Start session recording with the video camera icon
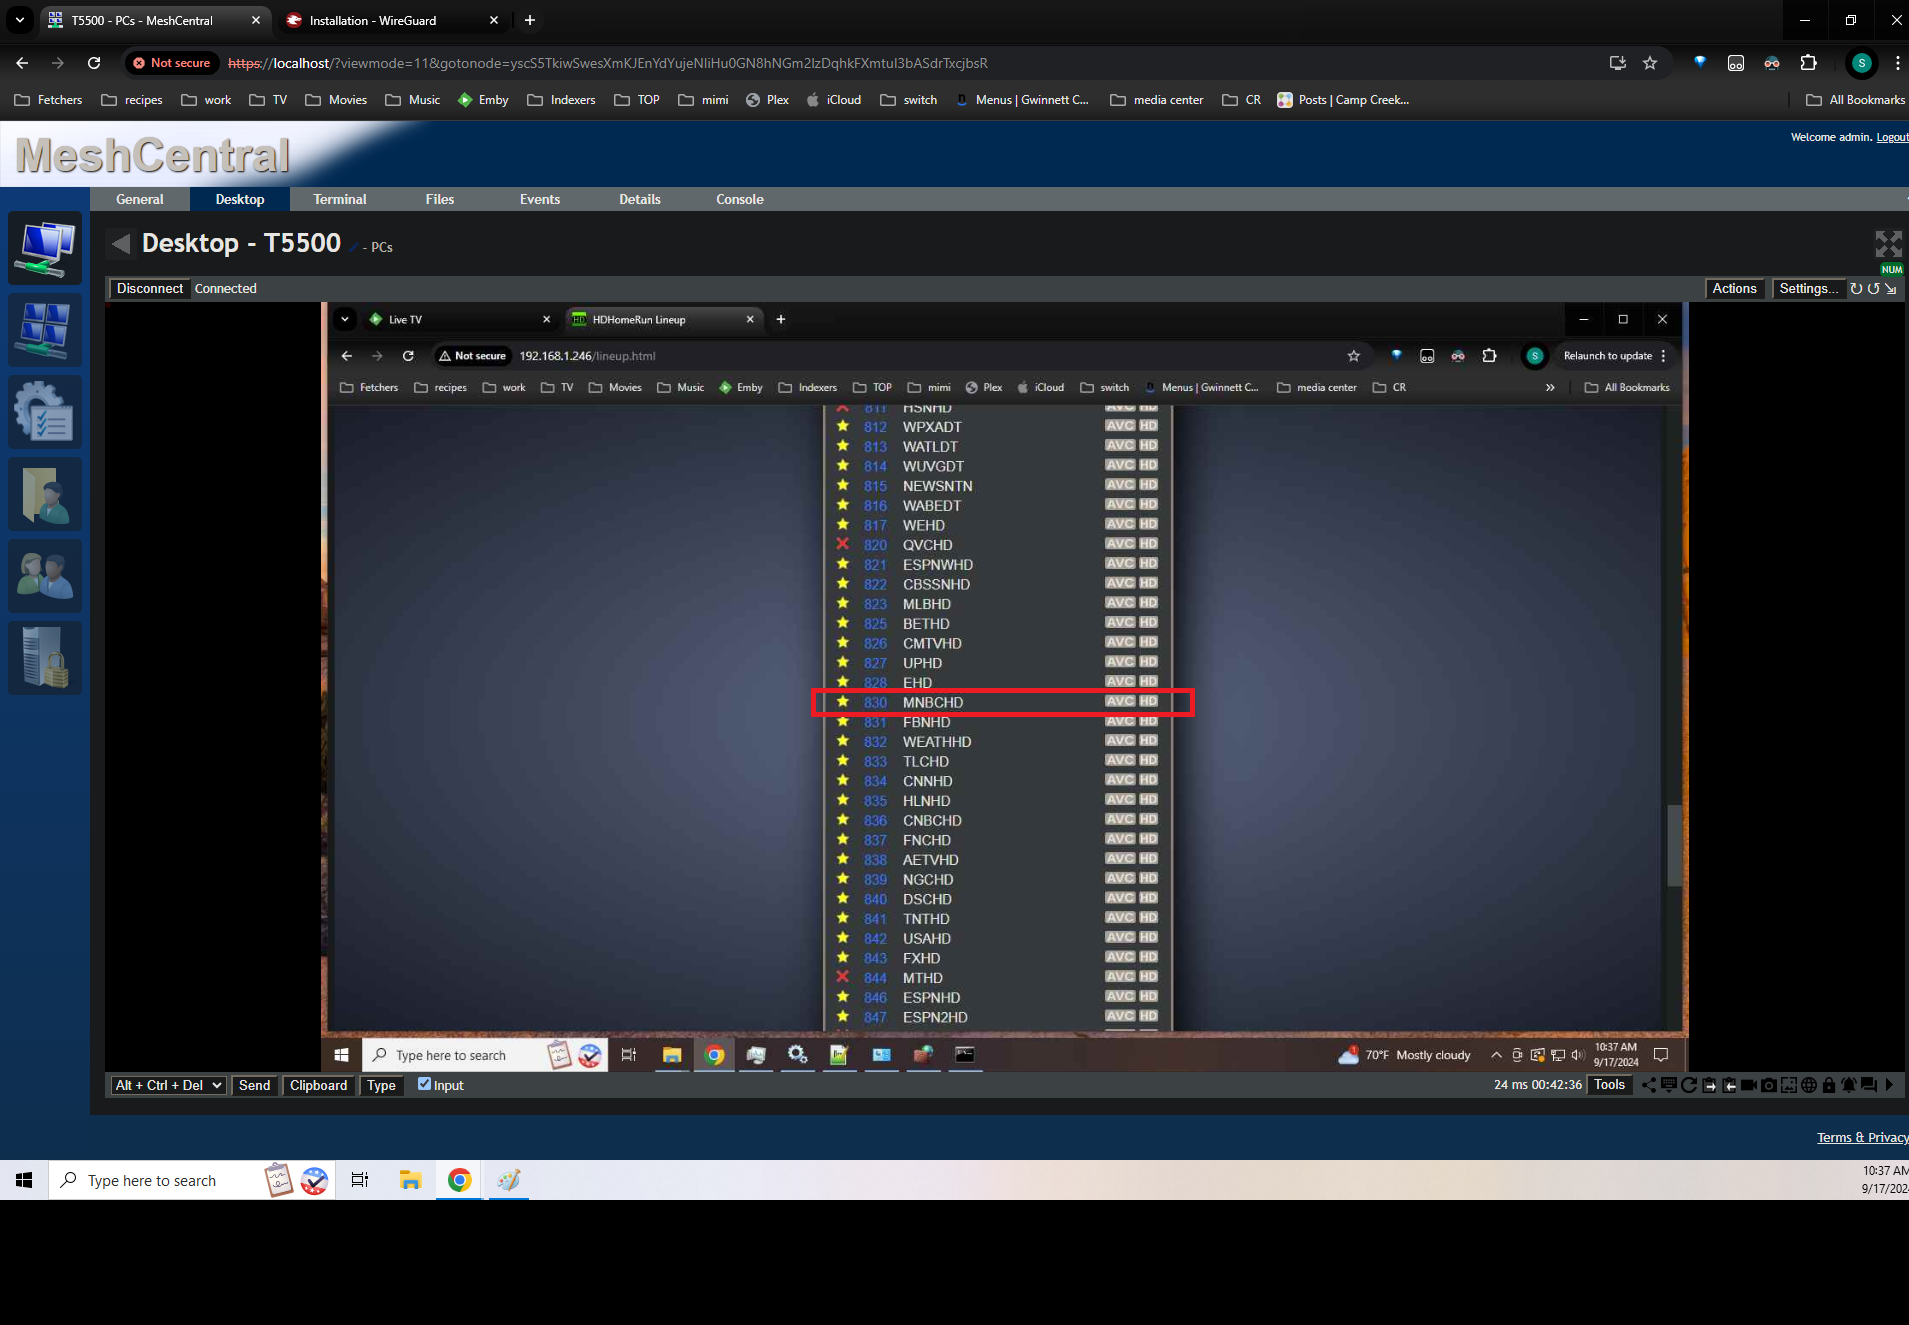The width and height of the screenshot is (1909, 1325). (x=1748, y=1086)
